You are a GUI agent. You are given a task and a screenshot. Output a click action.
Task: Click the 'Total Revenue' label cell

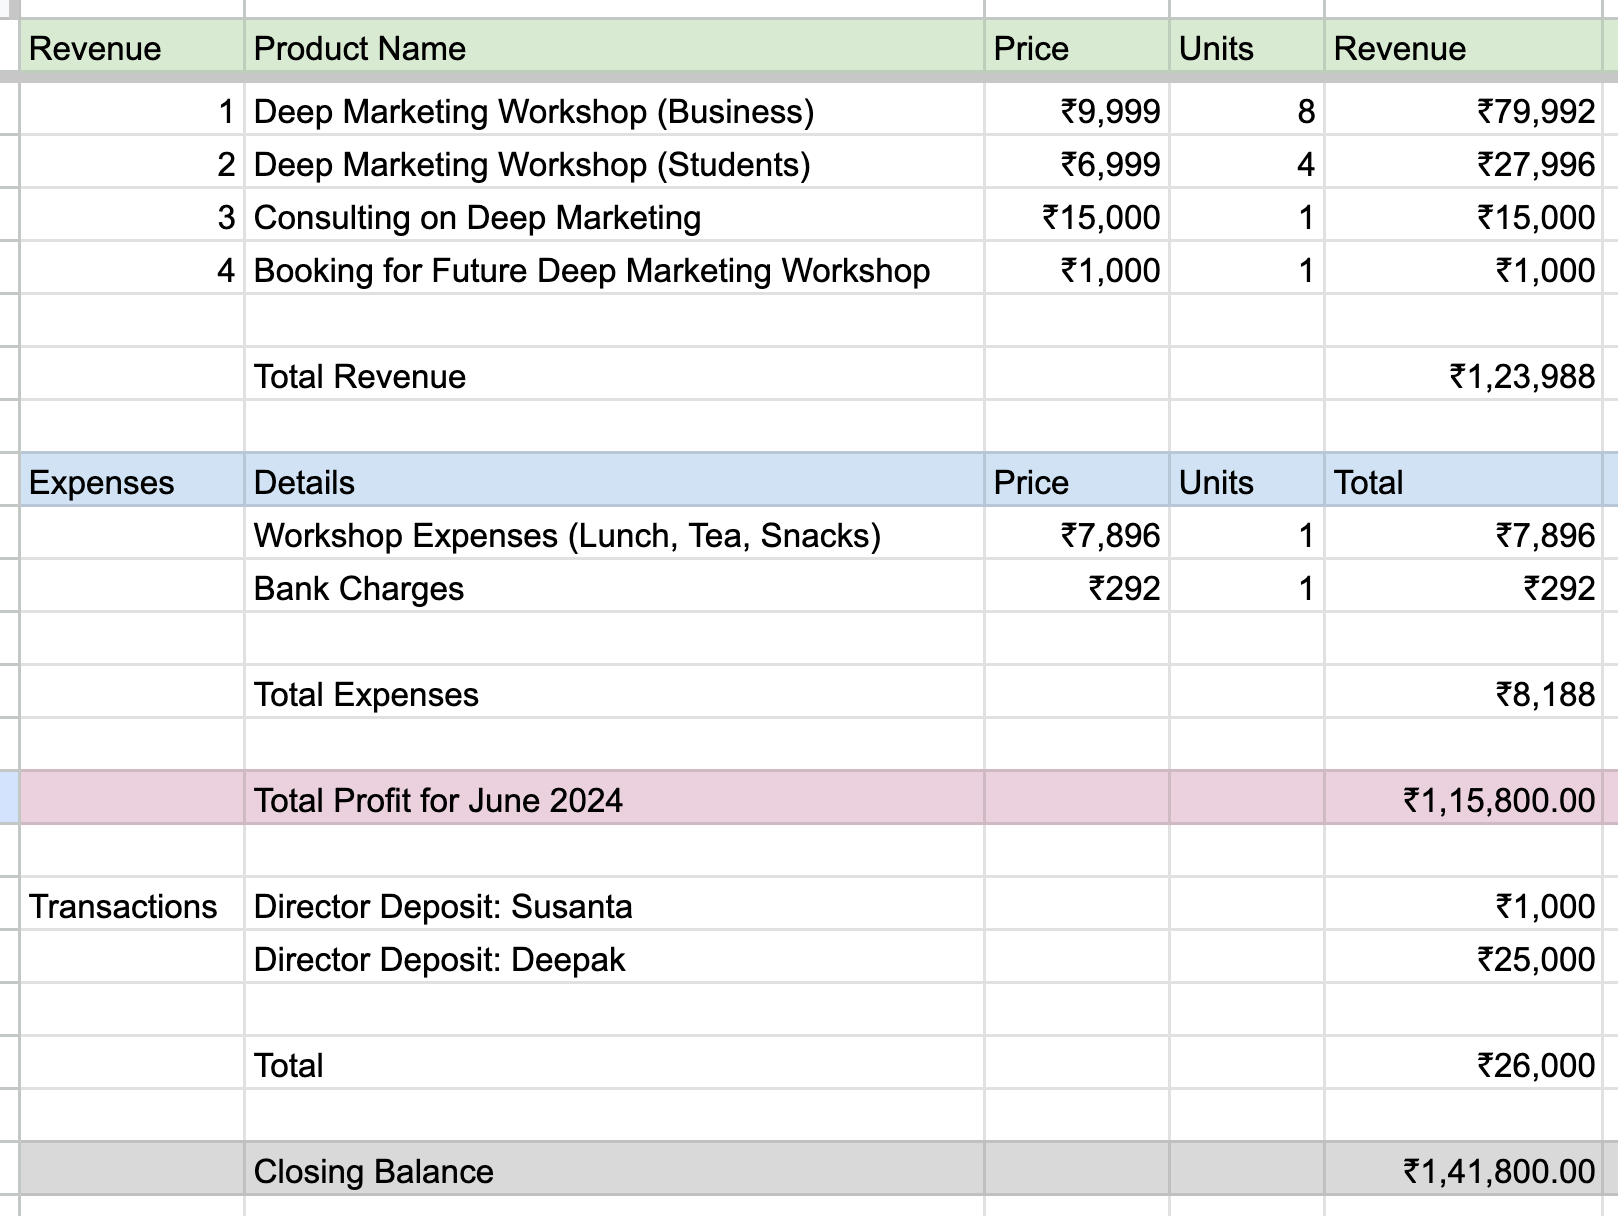coord(614,376)
